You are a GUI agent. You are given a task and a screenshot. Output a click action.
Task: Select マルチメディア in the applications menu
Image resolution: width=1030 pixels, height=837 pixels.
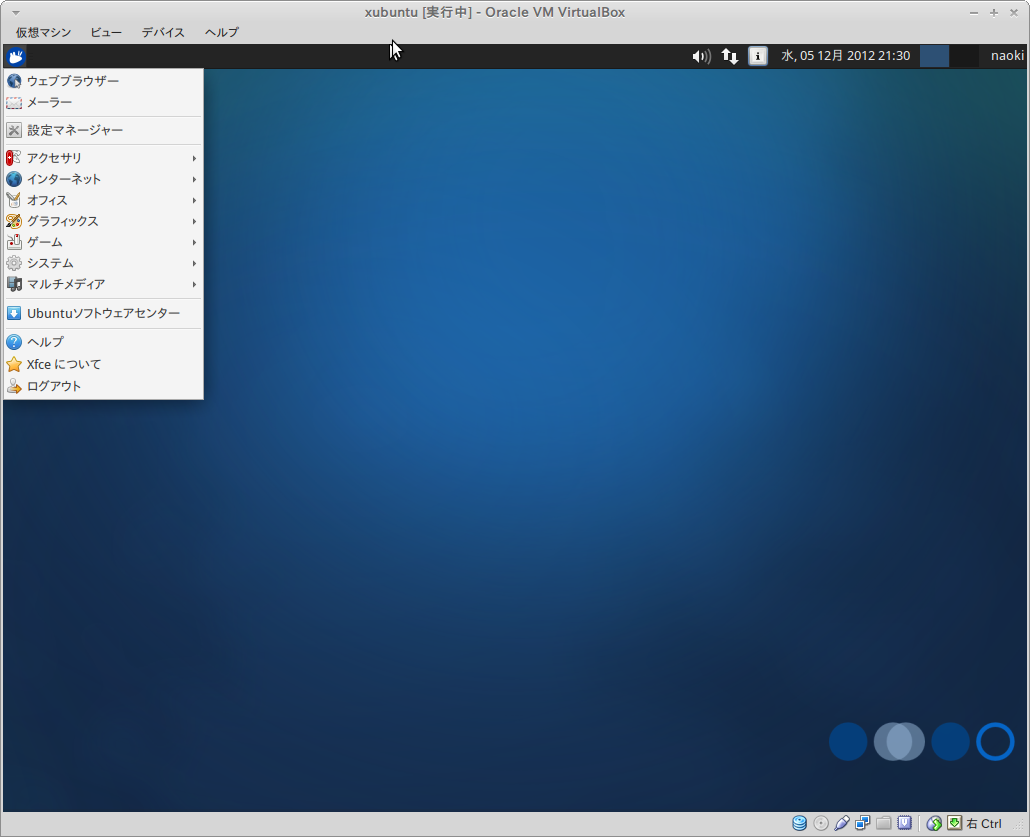pyautogui.click(x=103, y=284)
